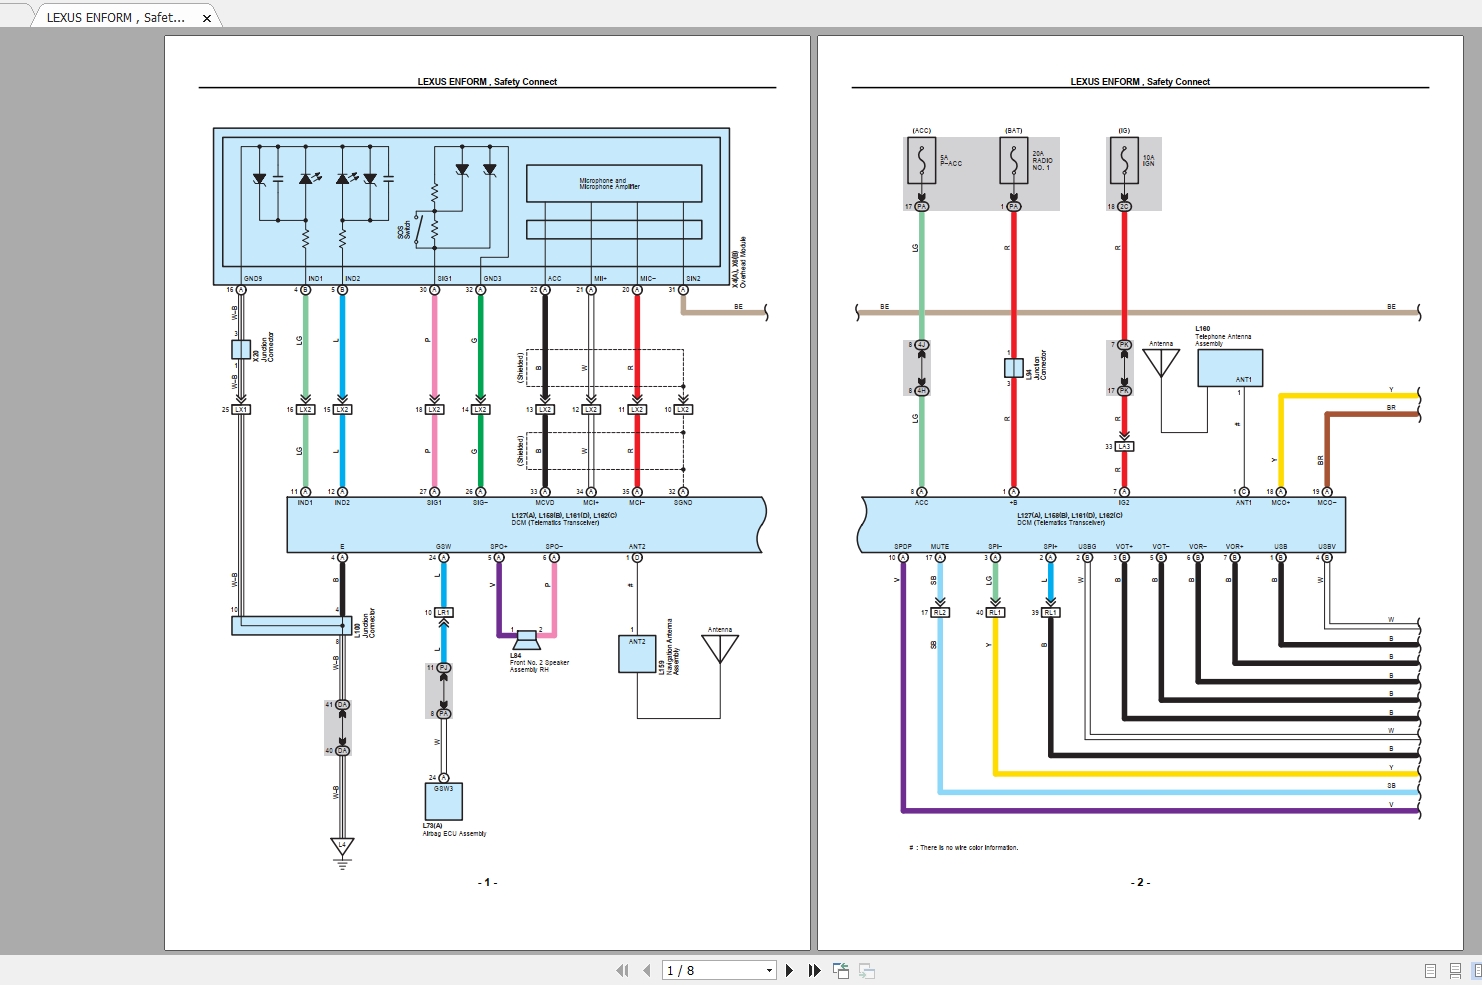Open the page number dropdown arrow
The image size is (1482, 985).
click(768, 969)
